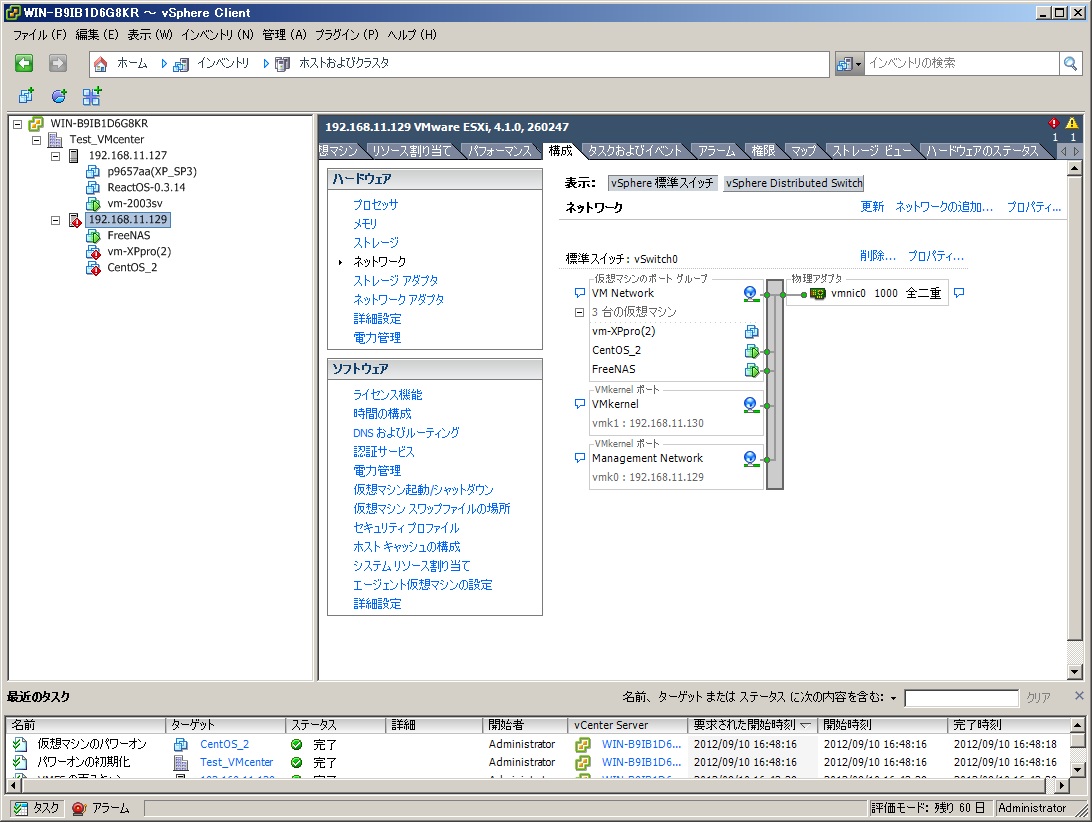Click the globe-style second toolbar icon under navigation
The width and height of the screenshot is (1092, 822).
[x=59, y=95]
